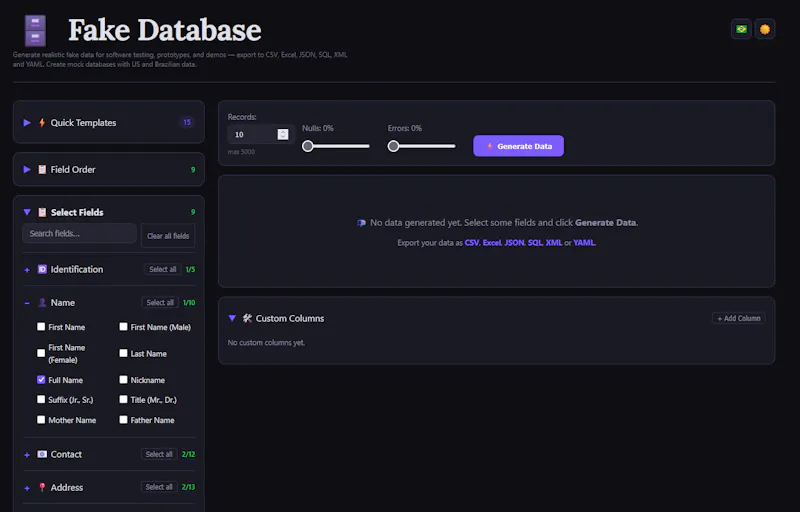The image size is (800, 512).
Task: Click the "No custom columns yet." text
Action: 266,343
